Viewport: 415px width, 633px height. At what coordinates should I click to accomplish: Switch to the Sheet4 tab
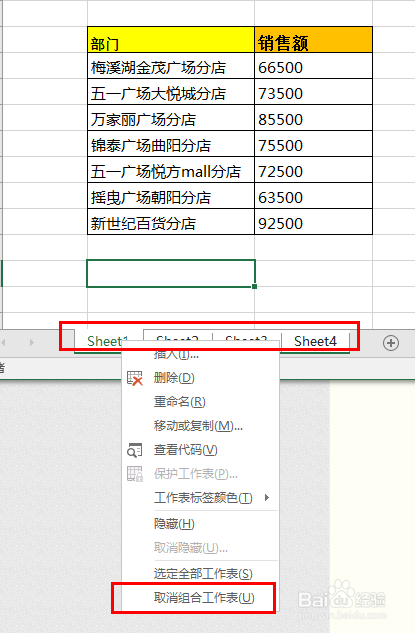coord(315,342)
